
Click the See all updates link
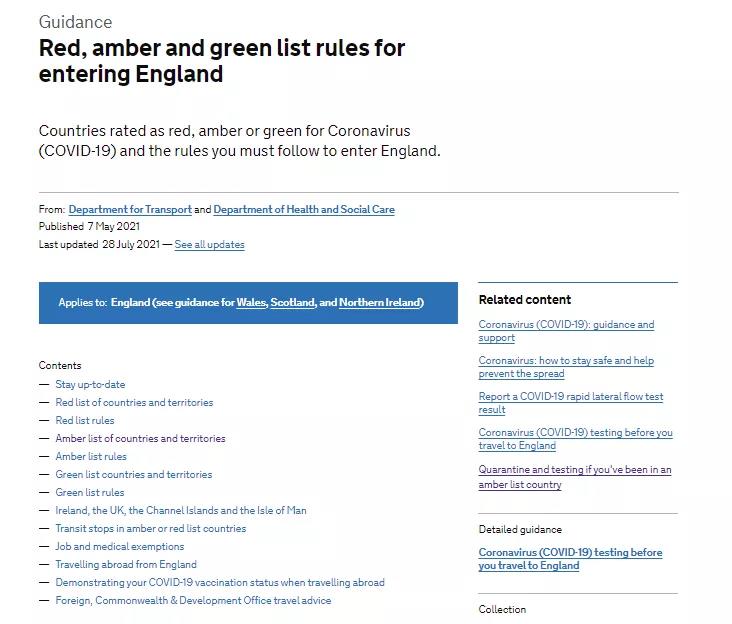click(x=210, y=245)
